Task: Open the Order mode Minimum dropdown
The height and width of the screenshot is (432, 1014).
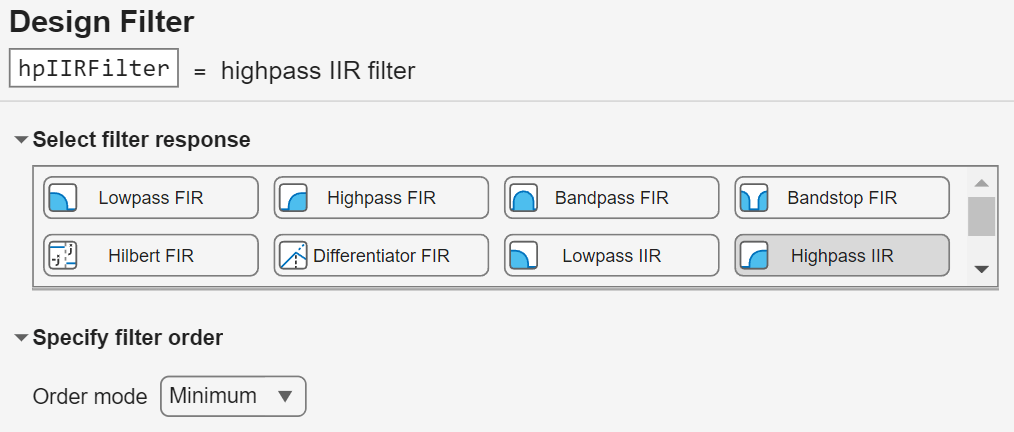Action: [233, 396]
